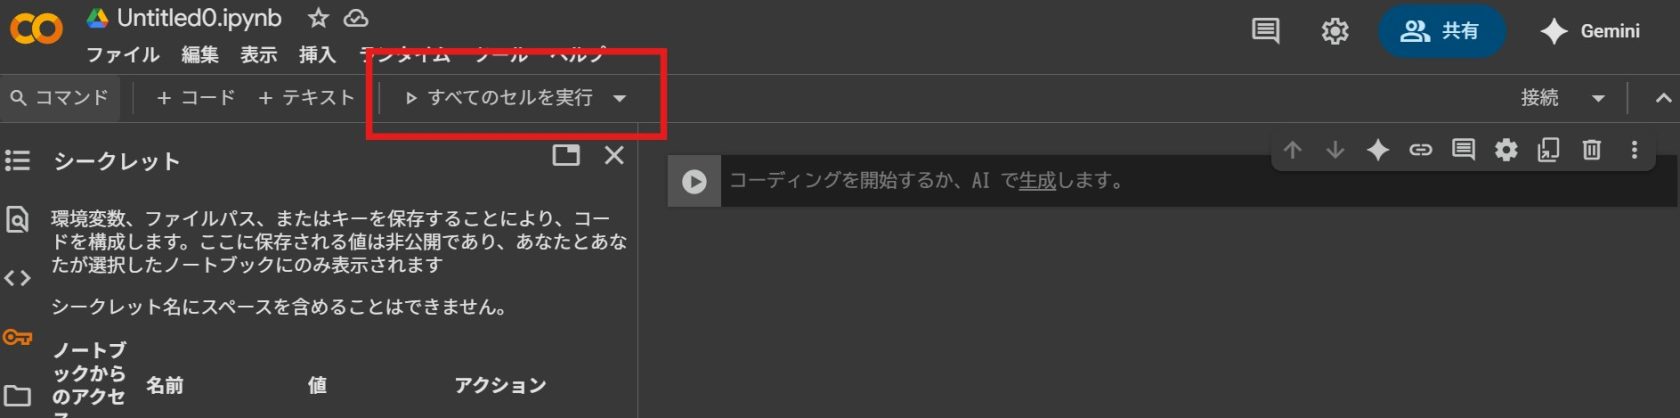Run the code cell play button
This screenshot has width=1680, height=418.
pos(694,181)
